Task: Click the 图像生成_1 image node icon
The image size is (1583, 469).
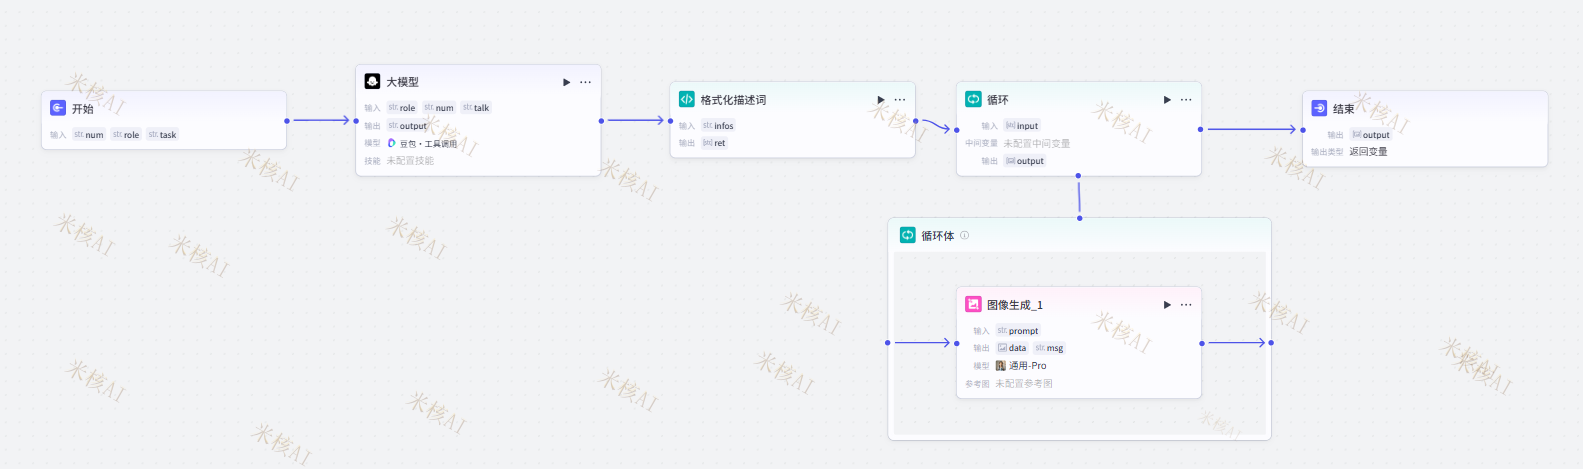Action: [973, 305]
